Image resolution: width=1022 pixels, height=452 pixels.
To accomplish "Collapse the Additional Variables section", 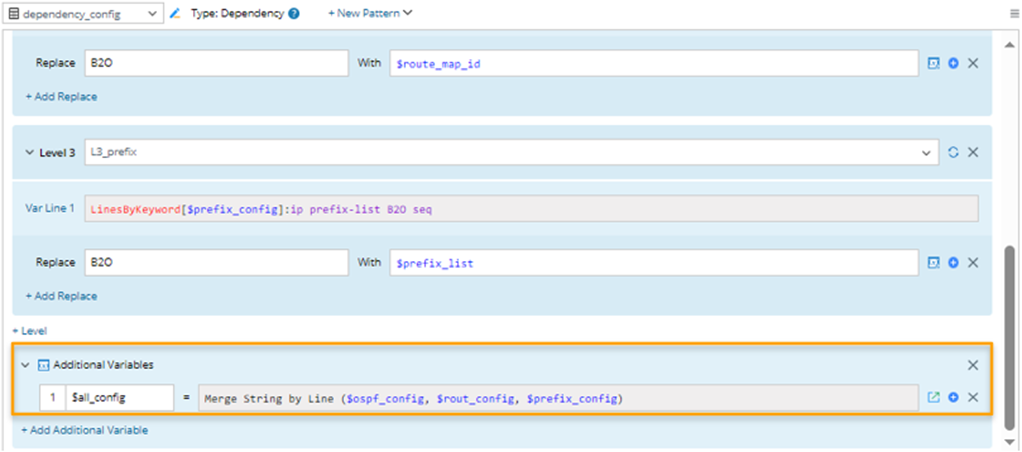I will 25,365.
